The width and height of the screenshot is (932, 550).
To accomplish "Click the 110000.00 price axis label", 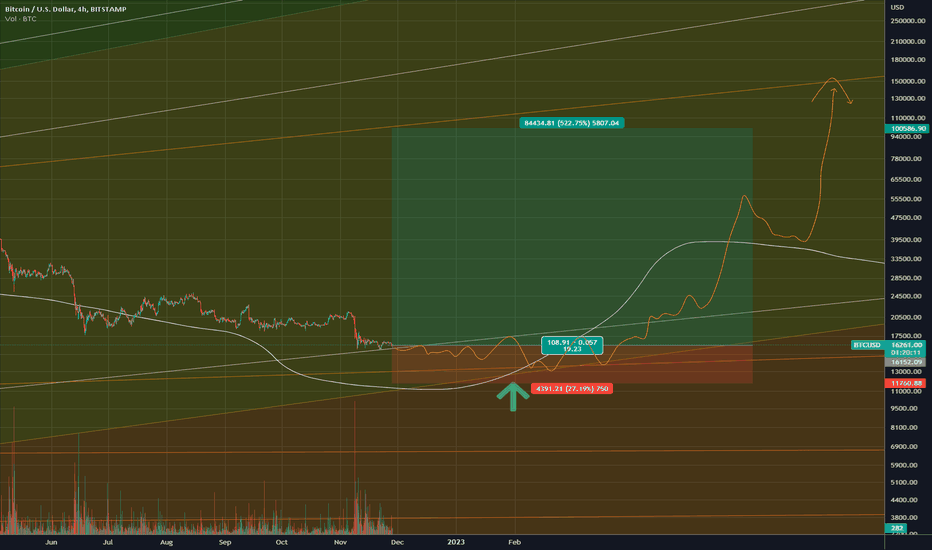I will click(908, 118).
